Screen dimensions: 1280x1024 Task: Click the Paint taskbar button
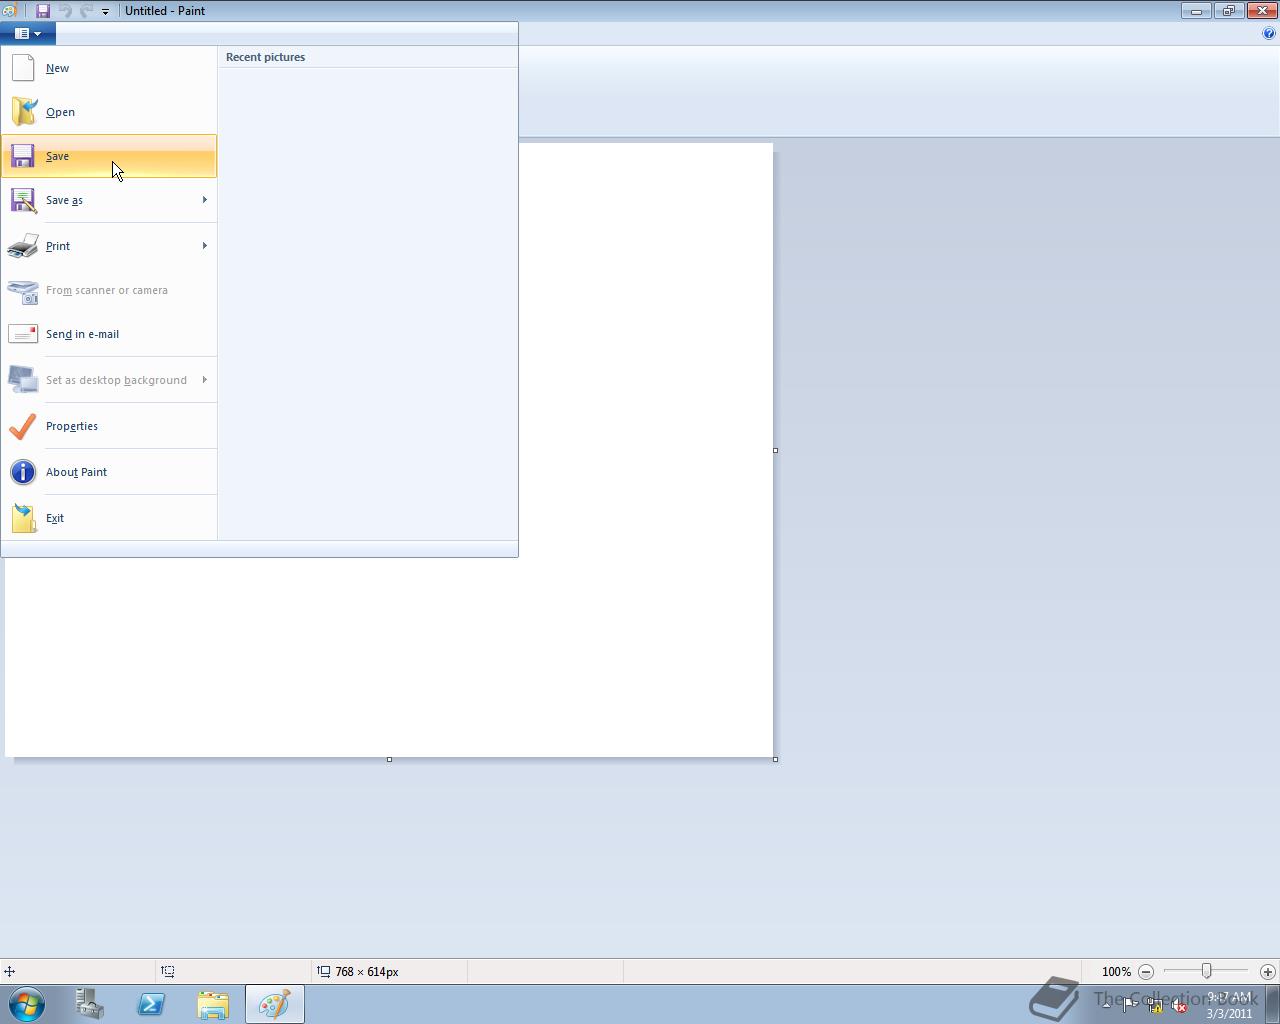(x=275, y=1004)
